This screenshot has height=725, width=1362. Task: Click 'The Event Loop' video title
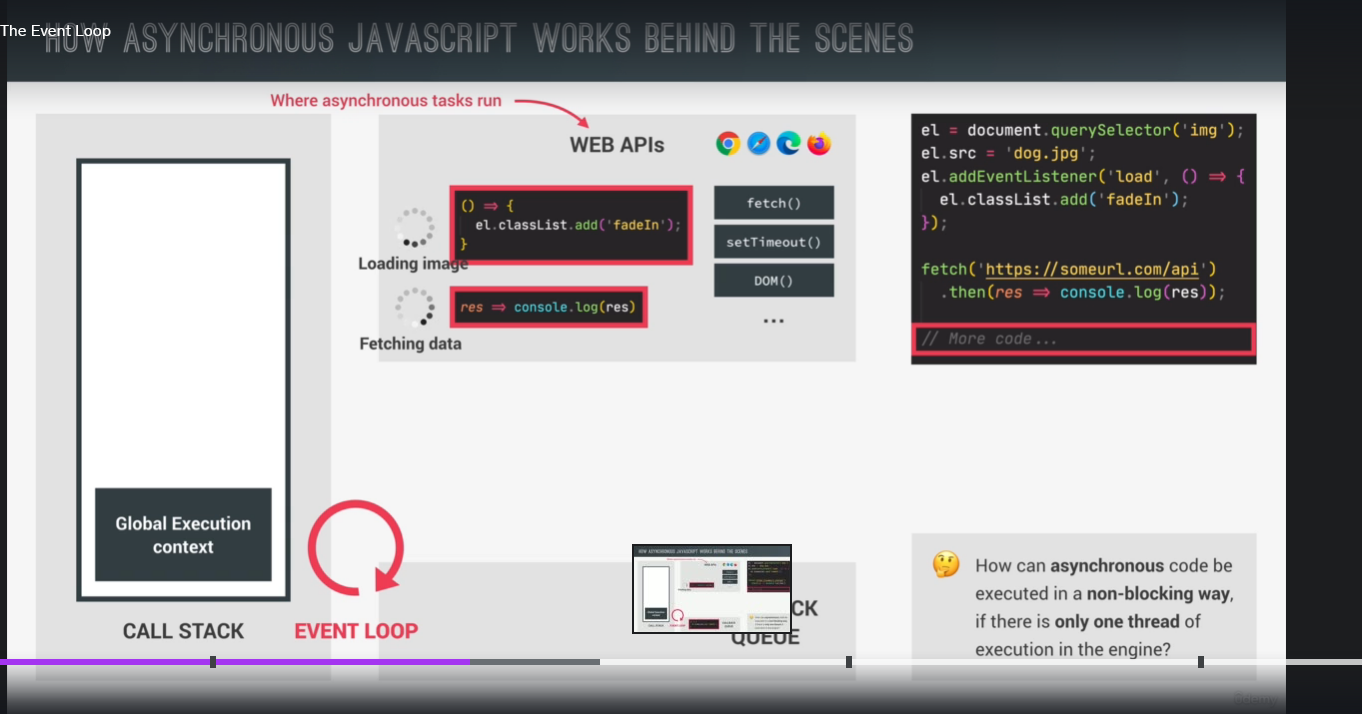(56, 31)
